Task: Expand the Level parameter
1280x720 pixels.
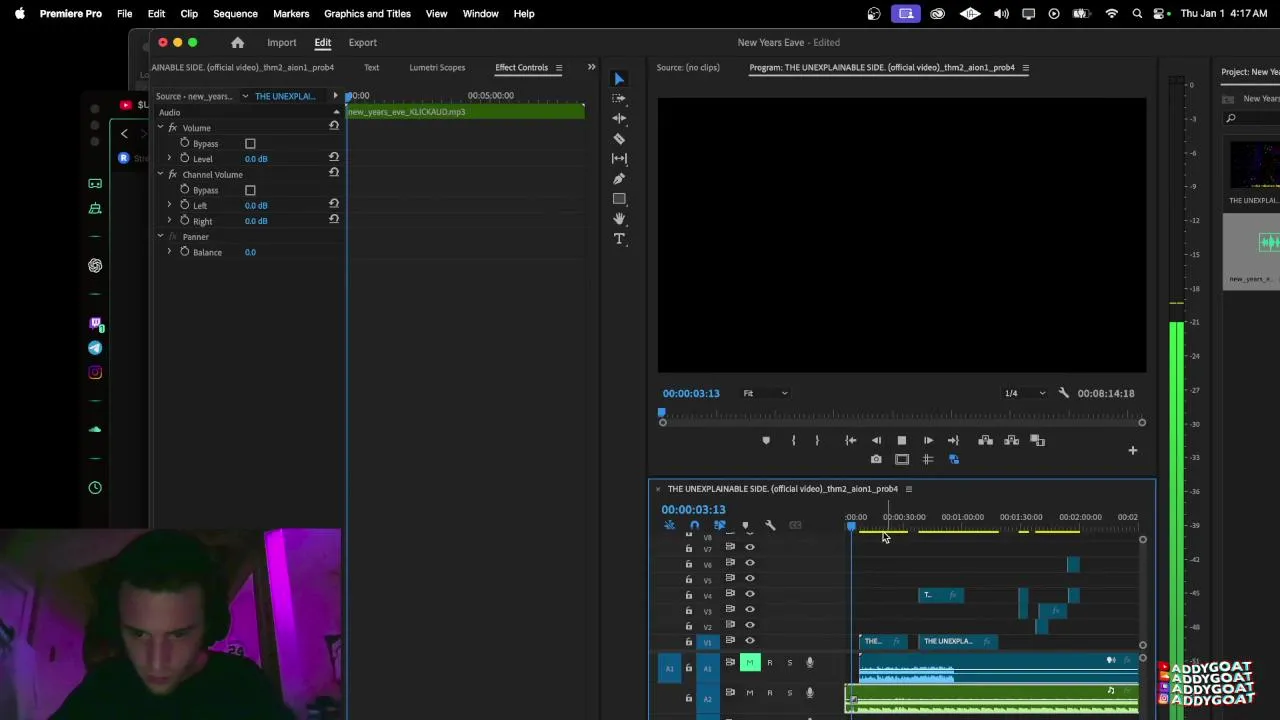Action: pos(169,159)
